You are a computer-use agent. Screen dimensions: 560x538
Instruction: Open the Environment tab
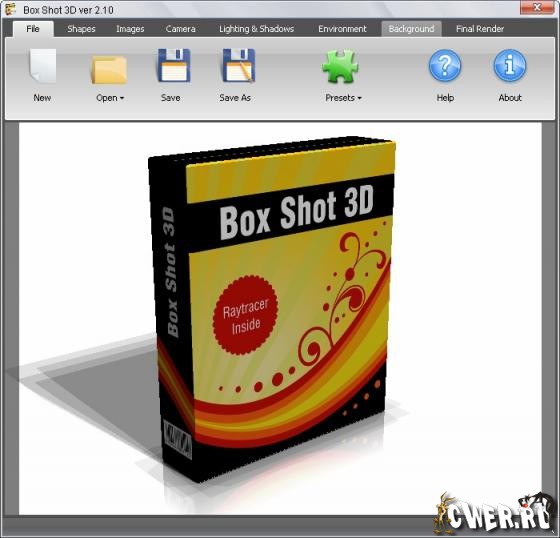pos(342,29)
